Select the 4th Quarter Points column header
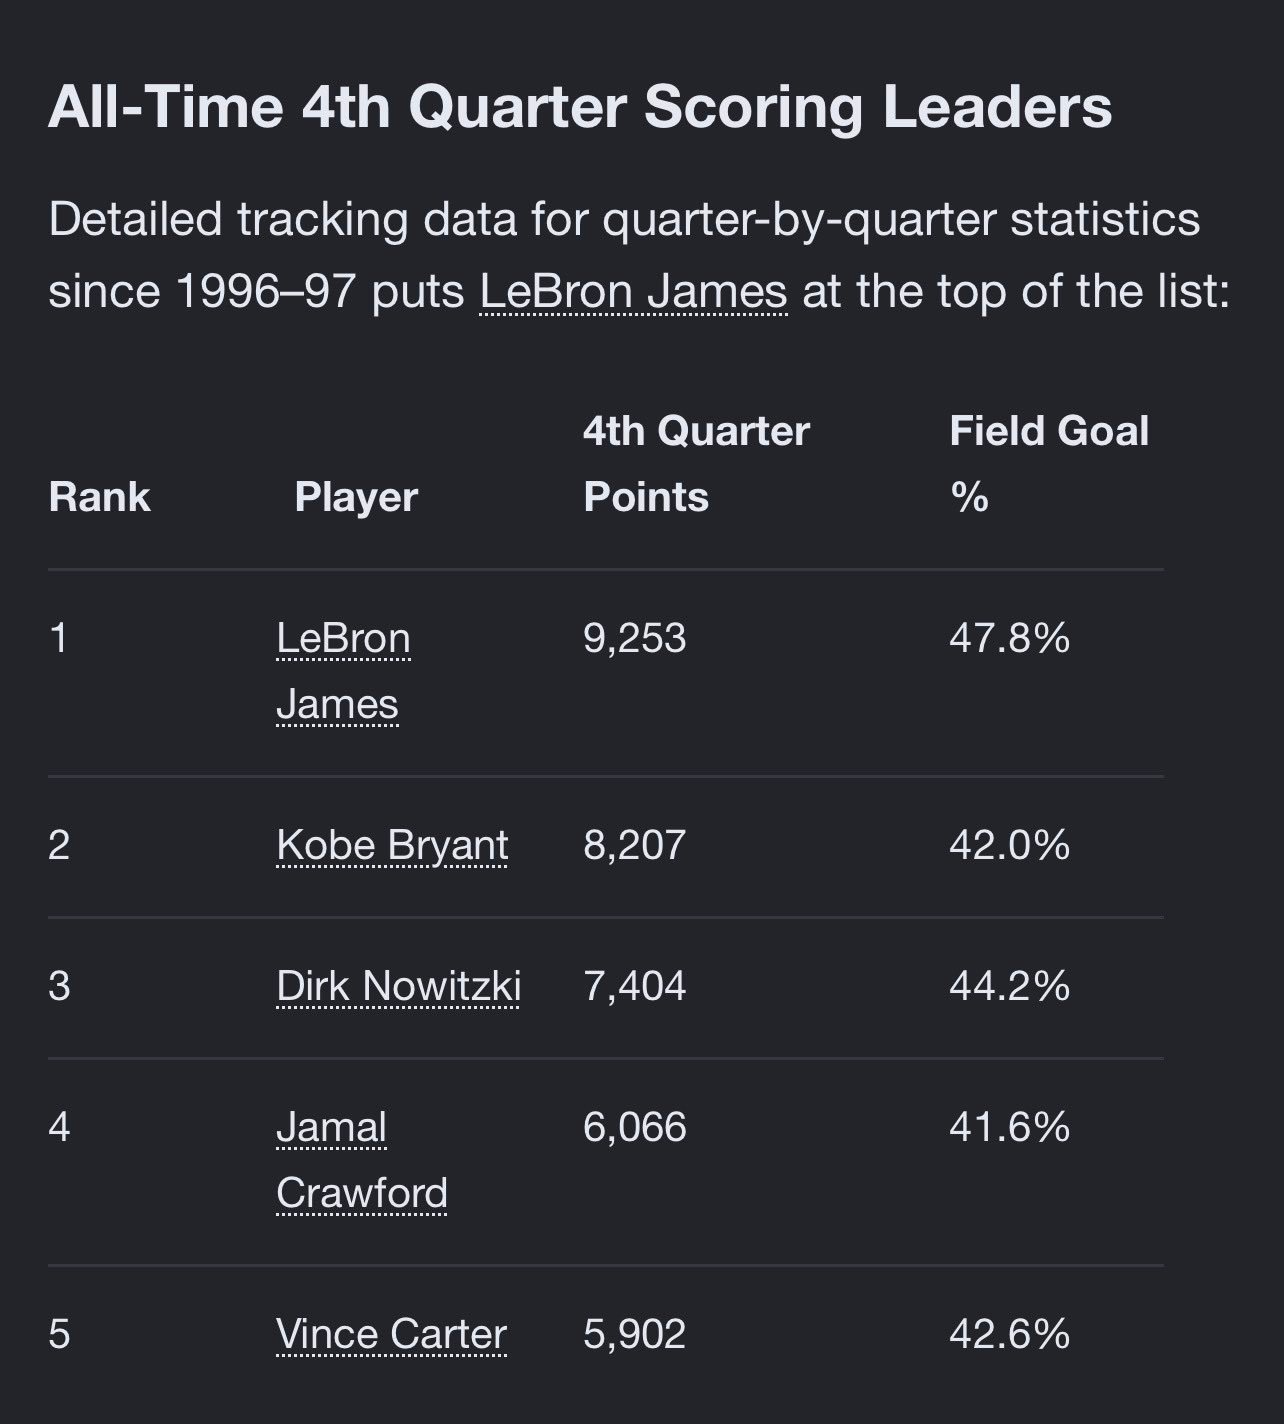Screen dimensions: 1284x1424 pyautogui.click(x=696, y=464)
